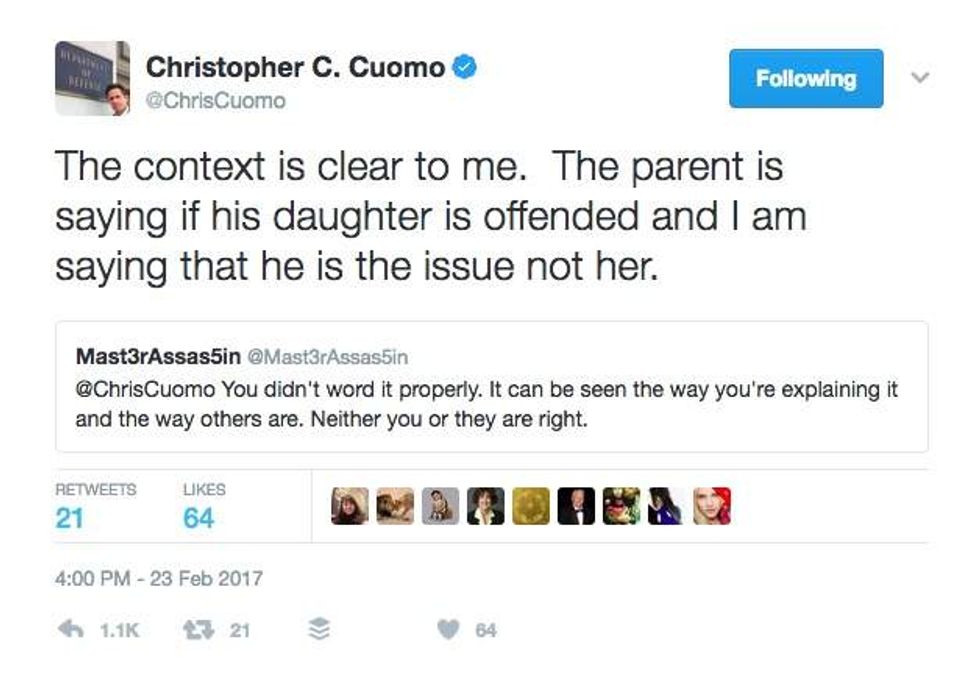Retweet this tweet using the retweet icon

pyautogui.click(x=194, y=630)
